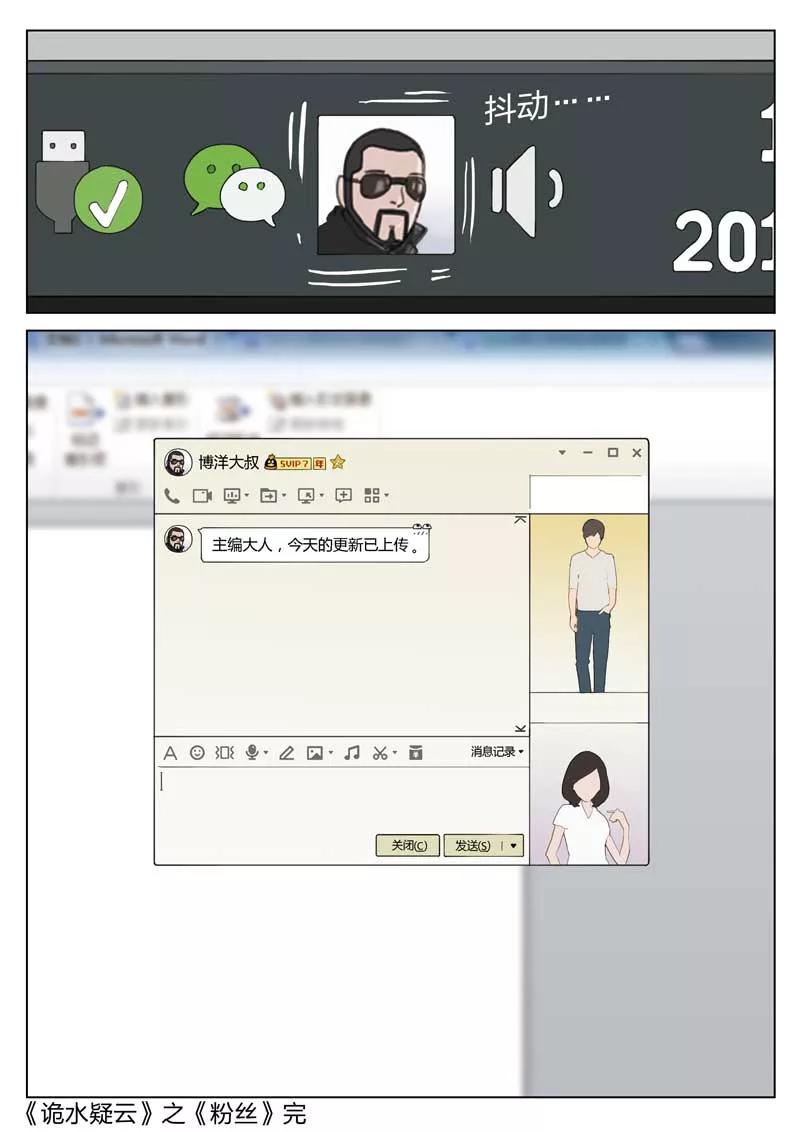Open the chat window title menu arrow
The image size is (800, 1132).
(562, 453)
